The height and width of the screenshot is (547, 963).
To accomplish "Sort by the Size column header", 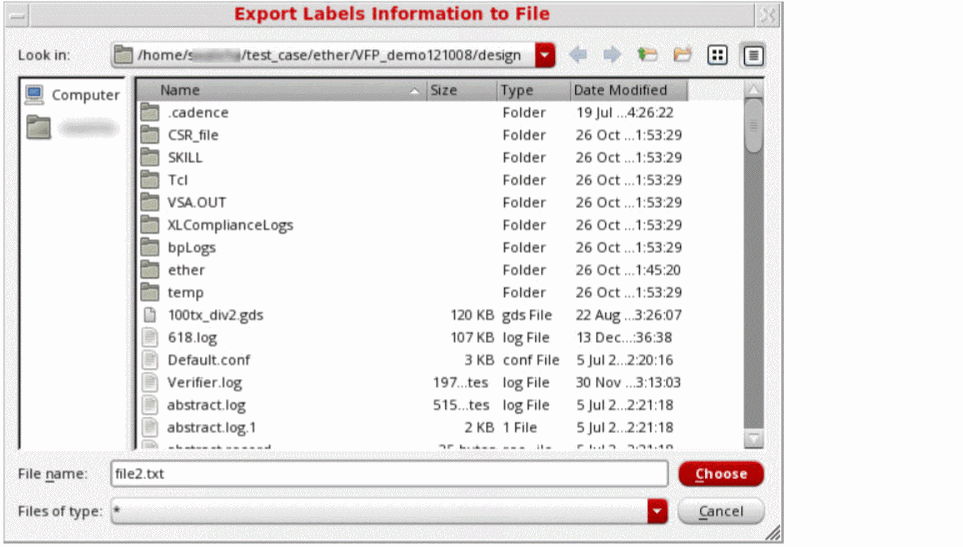I will click(x=462, y=90).
